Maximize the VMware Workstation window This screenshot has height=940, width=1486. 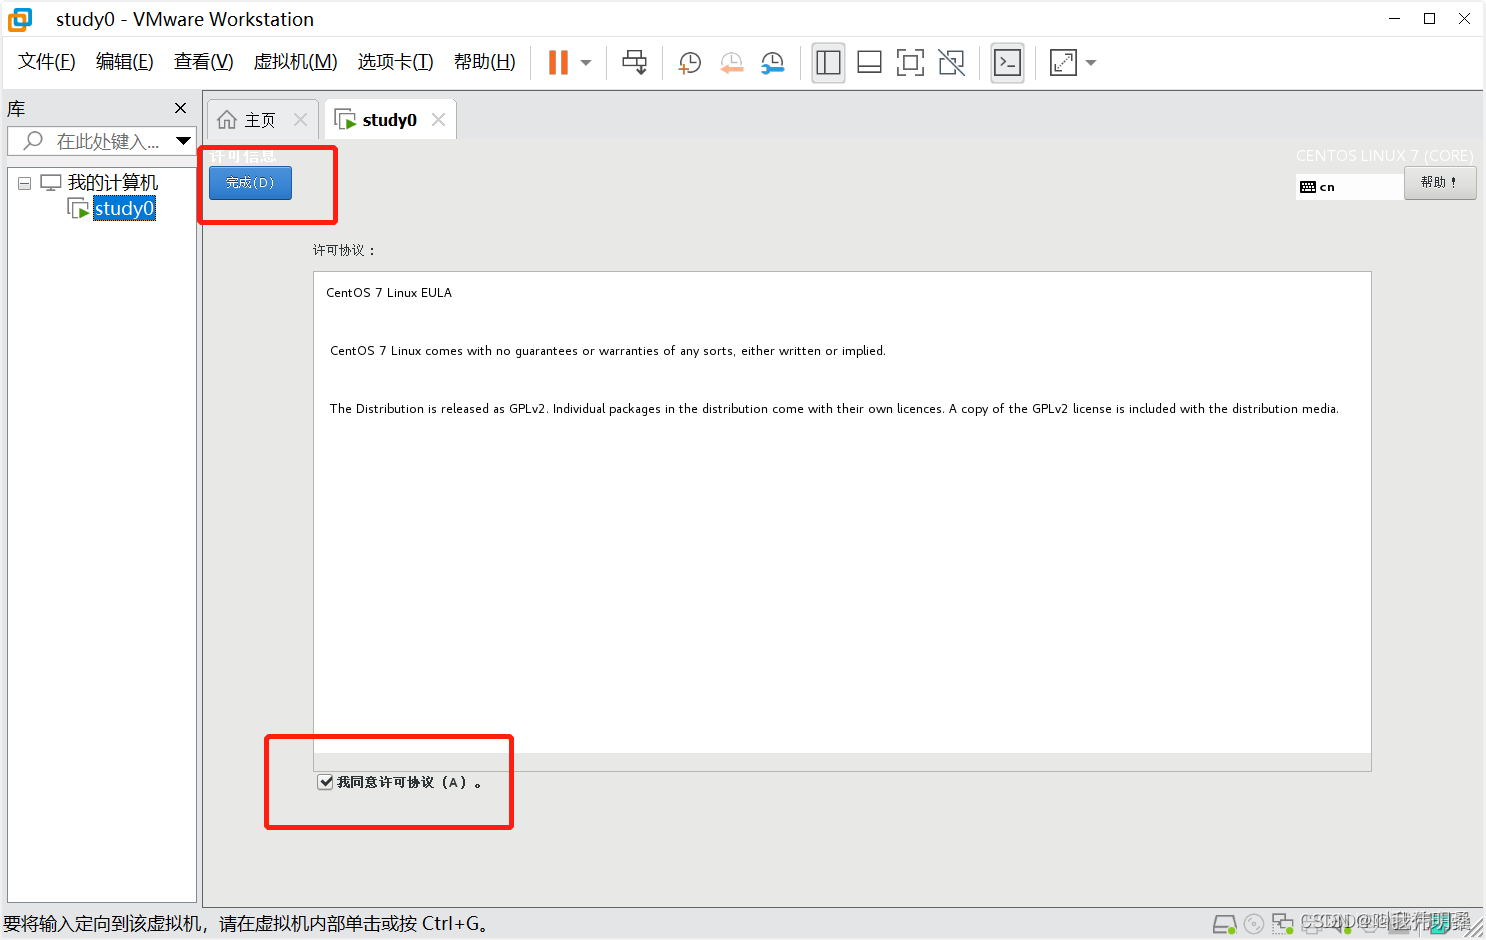click(1429, 19)
